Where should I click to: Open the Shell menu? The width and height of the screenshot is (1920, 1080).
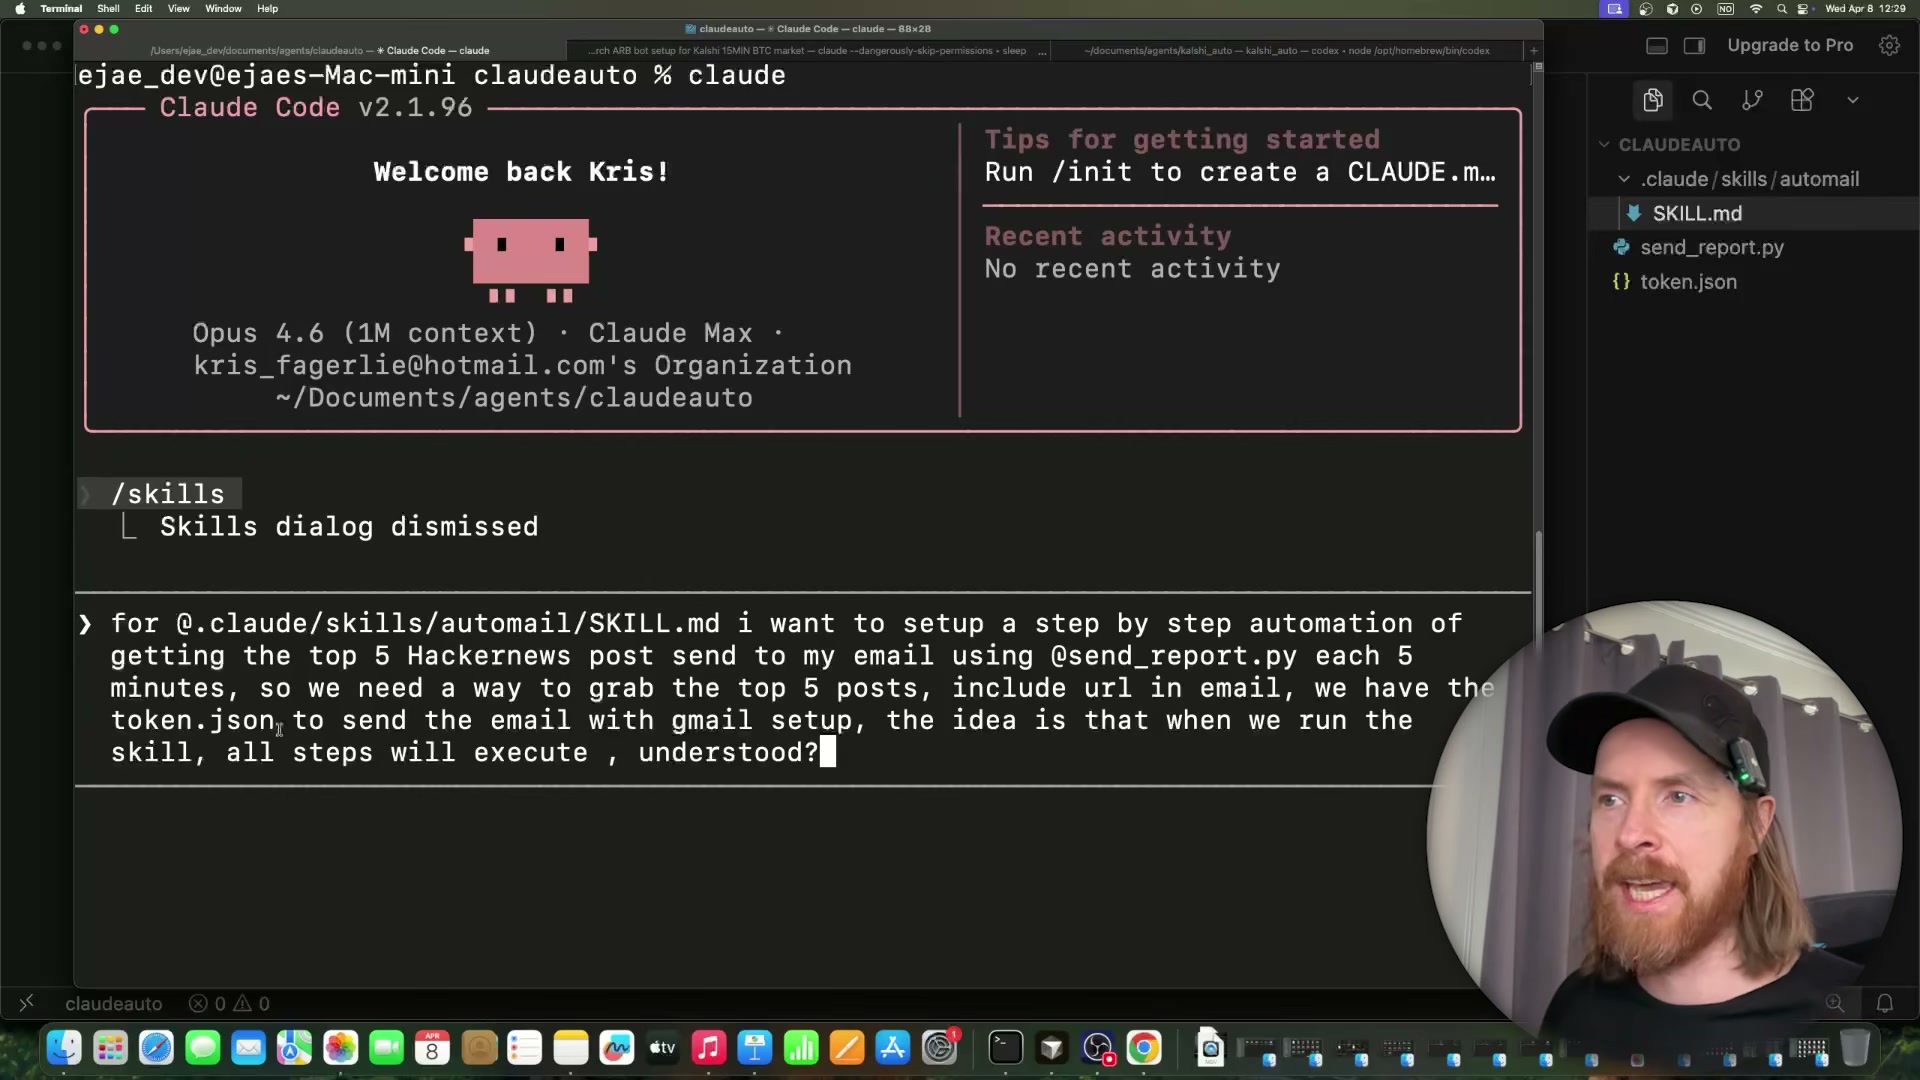click(108, 8)
